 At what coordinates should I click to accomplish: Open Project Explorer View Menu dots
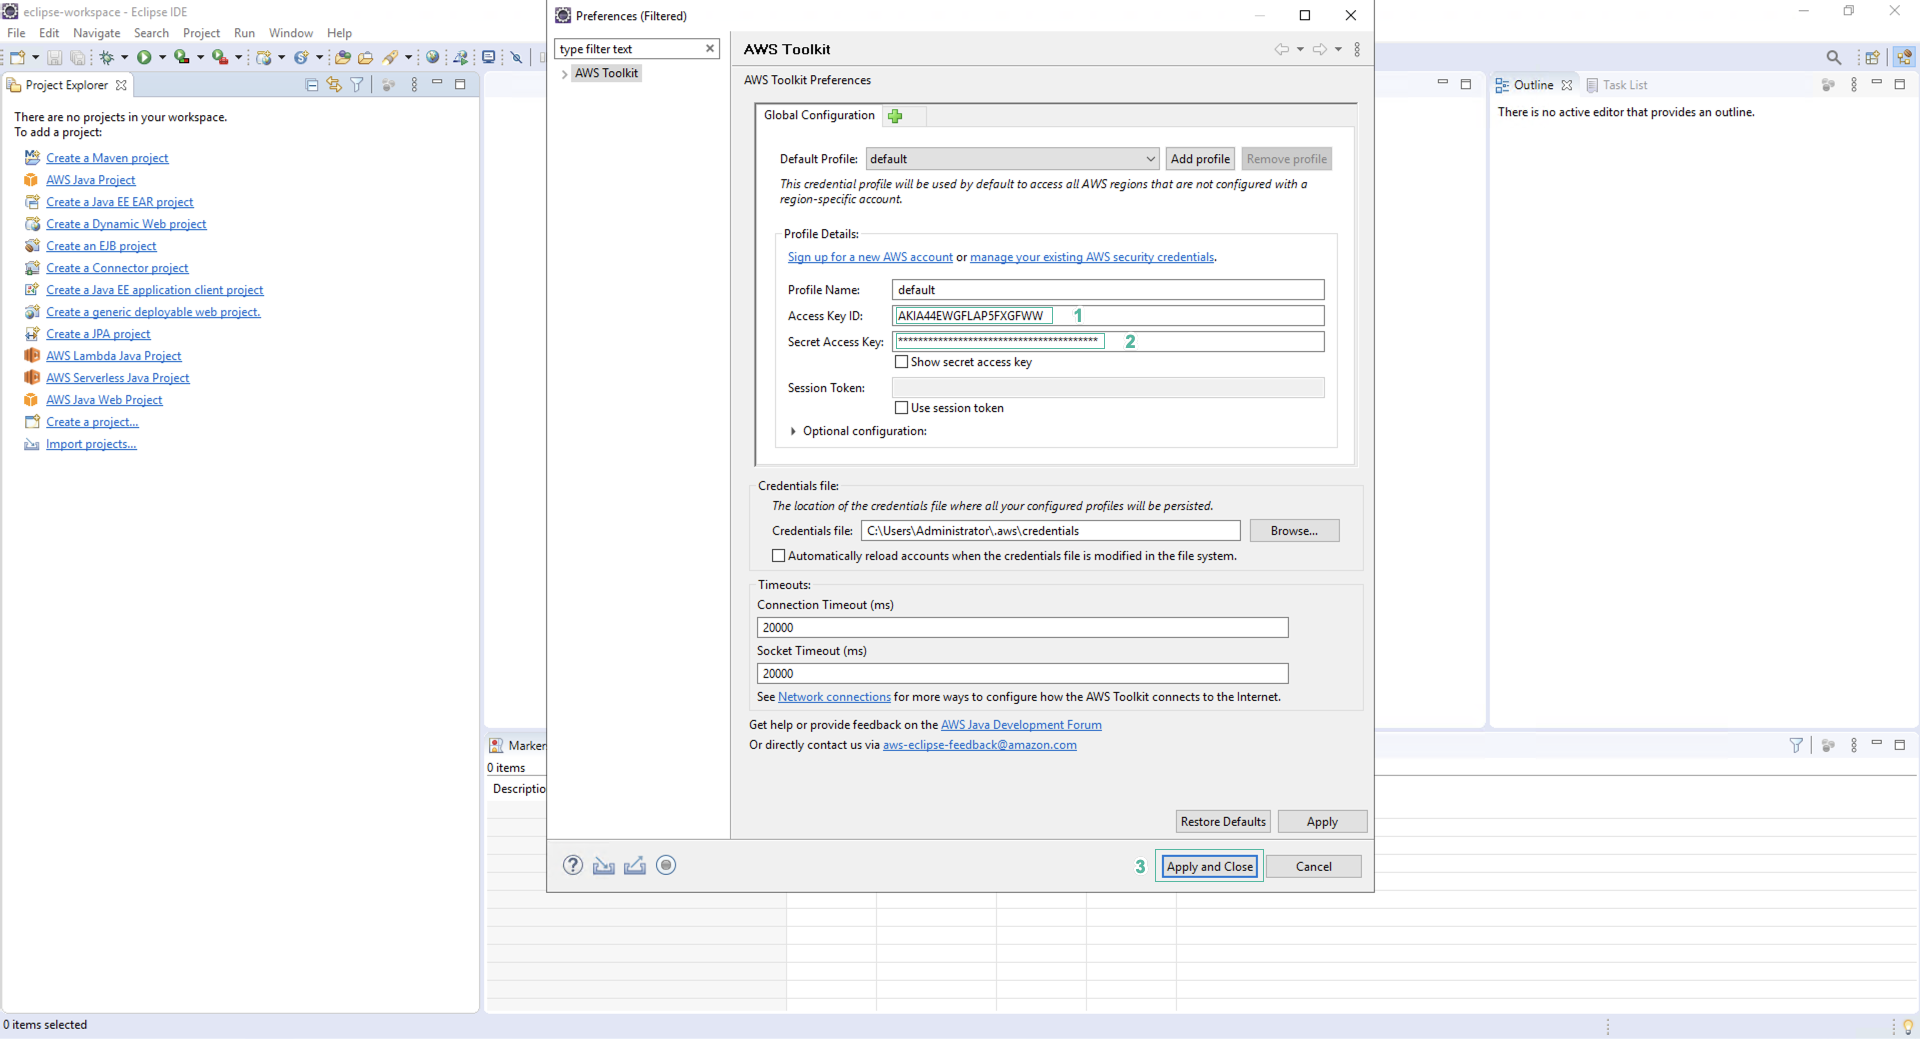[414, 85]
